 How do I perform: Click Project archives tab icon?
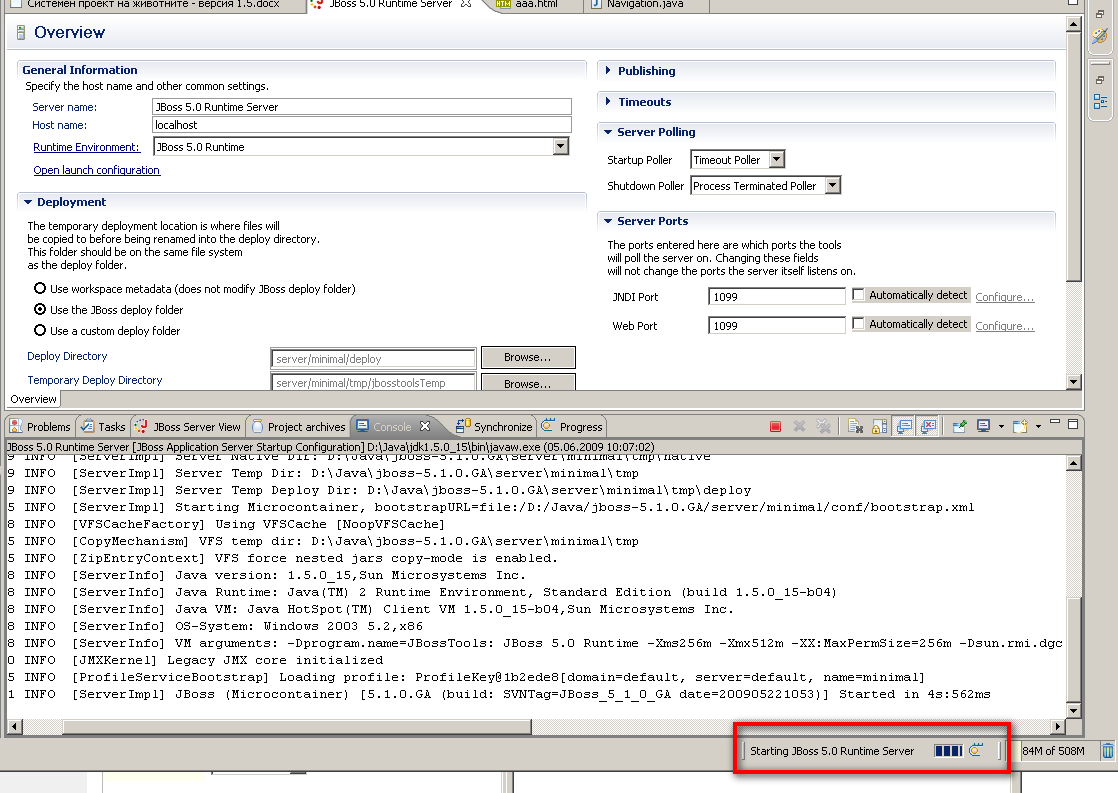(257, 426)
